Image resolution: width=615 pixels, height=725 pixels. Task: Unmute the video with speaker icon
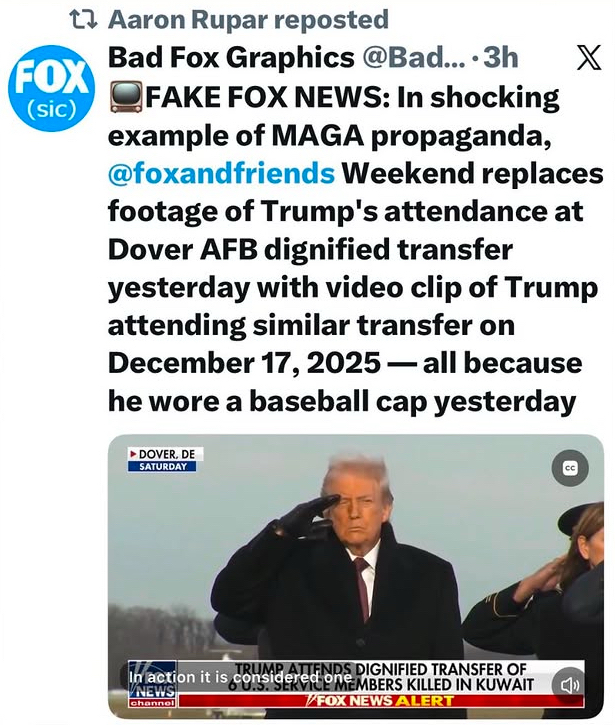pyautogui.click(x=570, y=685)
